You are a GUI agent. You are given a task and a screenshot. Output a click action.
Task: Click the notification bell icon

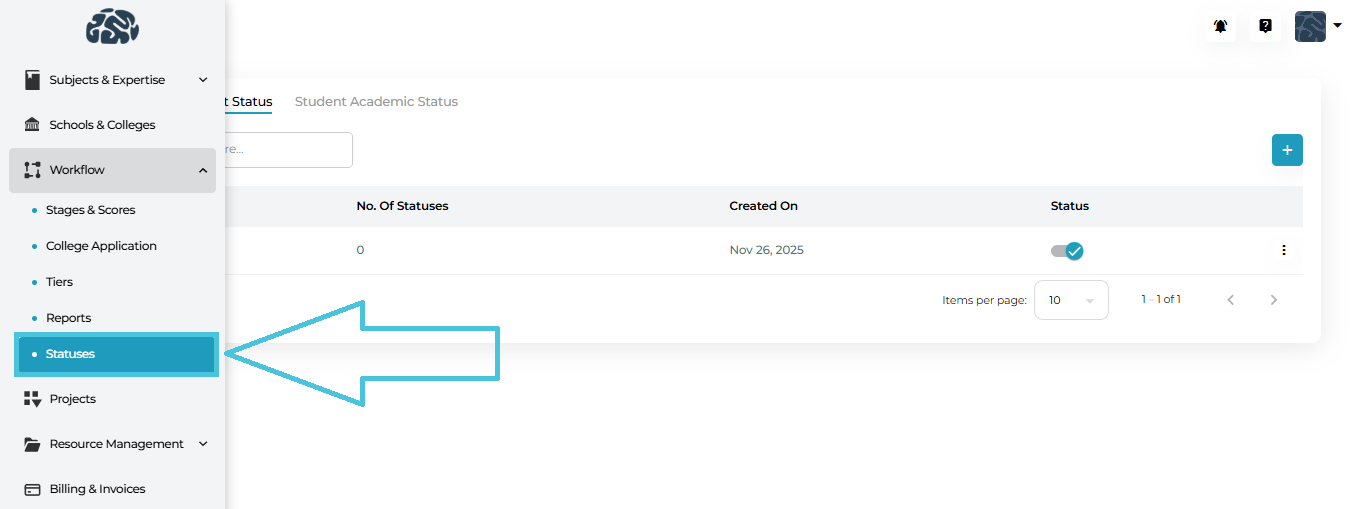[x=1220, y=27]
